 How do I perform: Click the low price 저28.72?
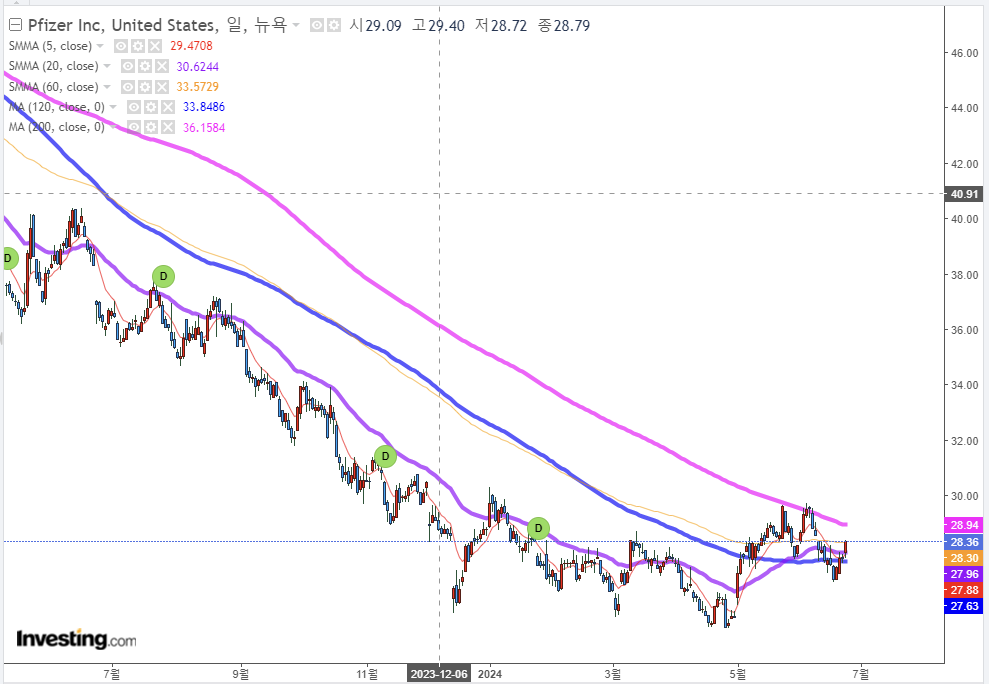(x=501, y=25)
